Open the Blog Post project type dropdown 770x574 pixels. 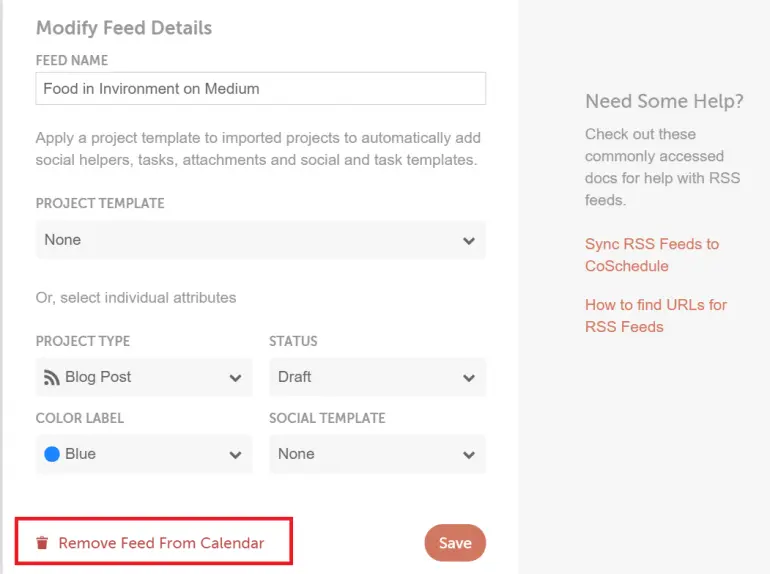[144, 377]
